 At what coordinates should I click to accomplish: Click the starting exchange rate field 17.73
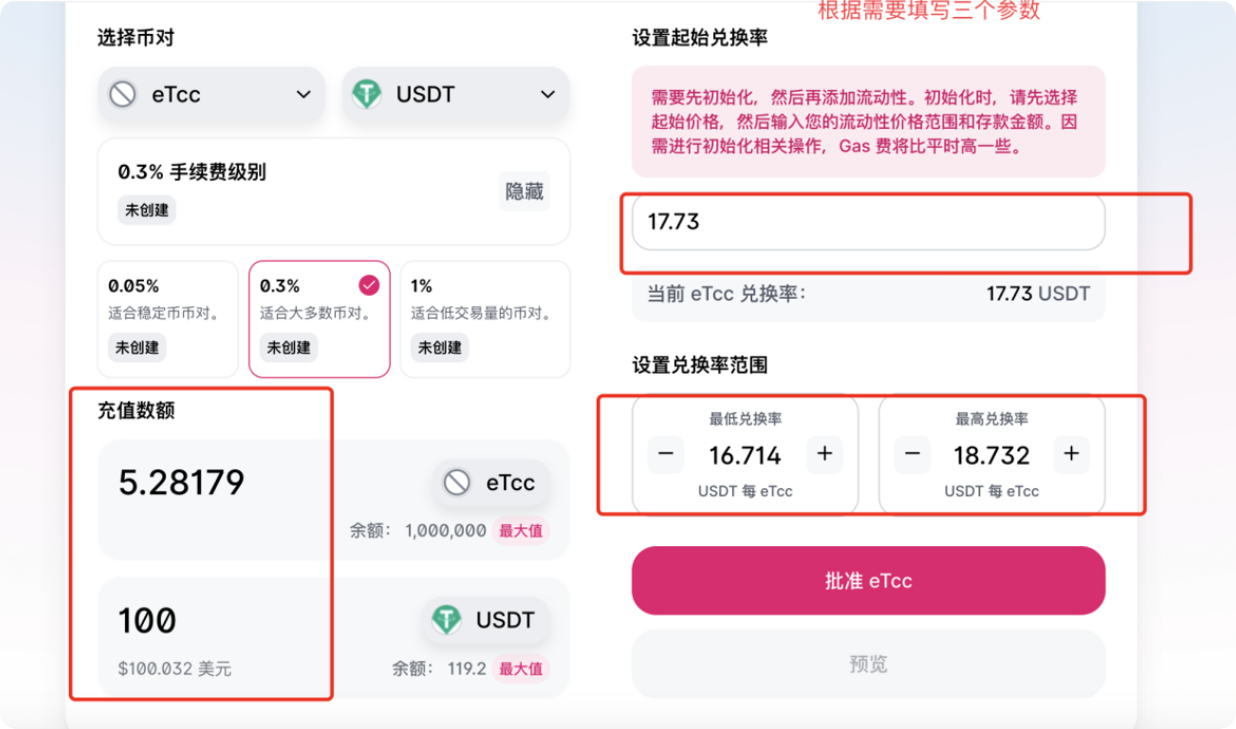pyautogui.click(x=867, y=222)
